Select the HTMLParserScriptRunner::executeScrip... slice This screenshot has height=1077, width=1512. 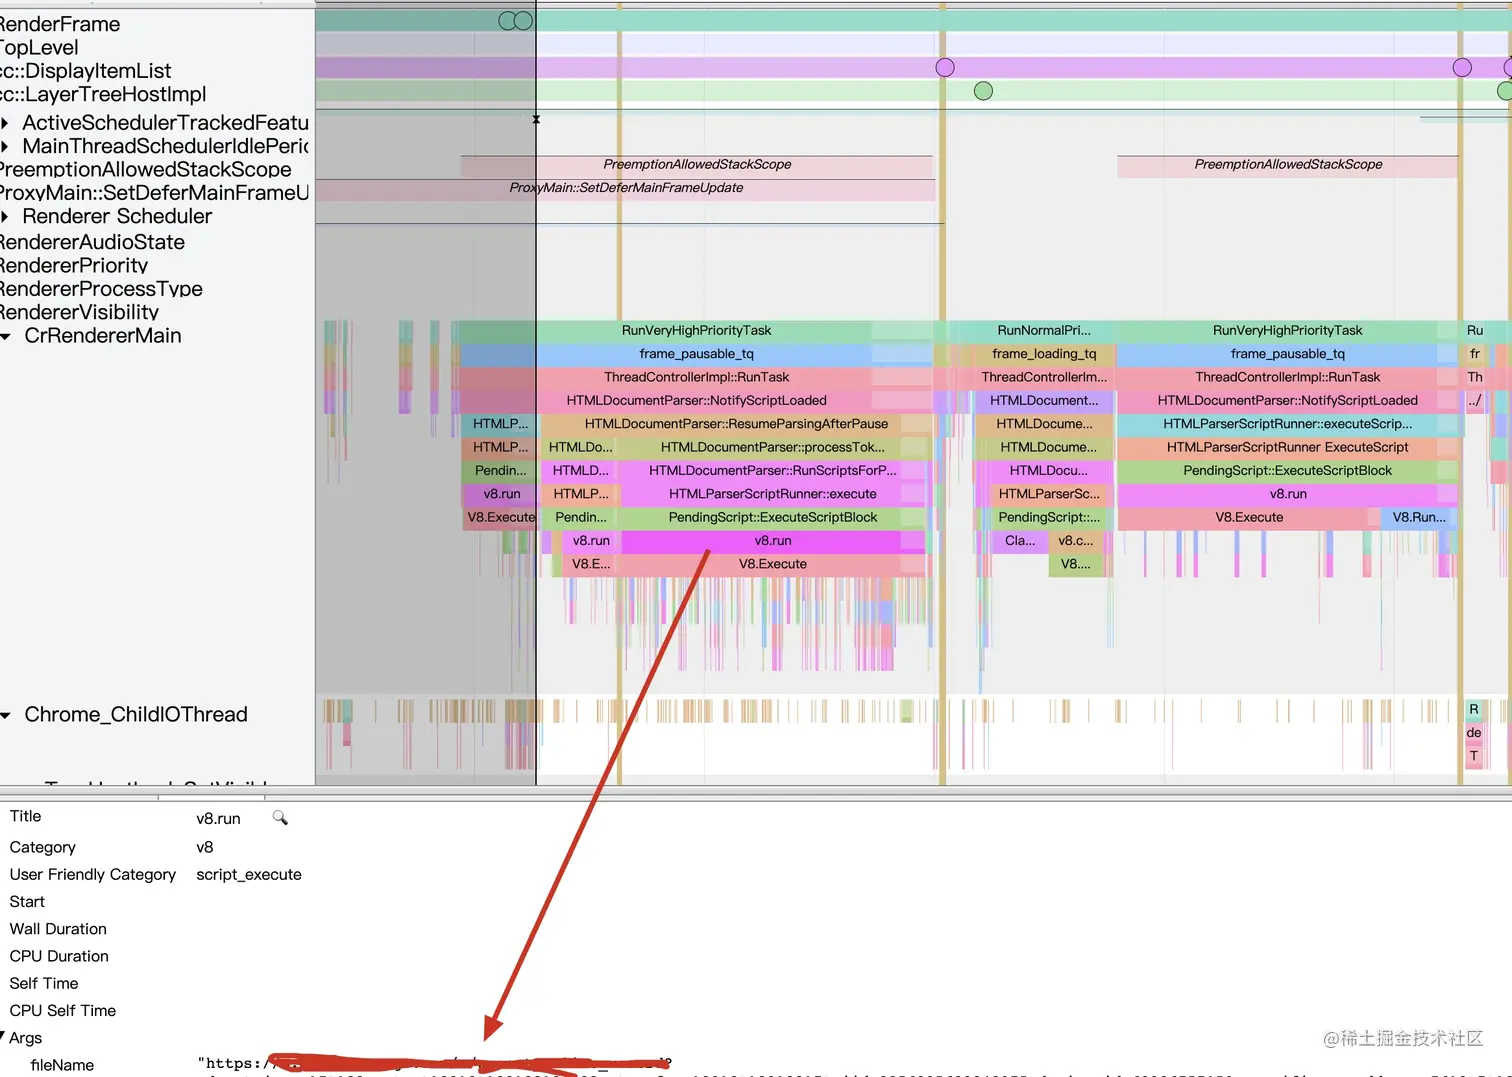(1287, 424)
